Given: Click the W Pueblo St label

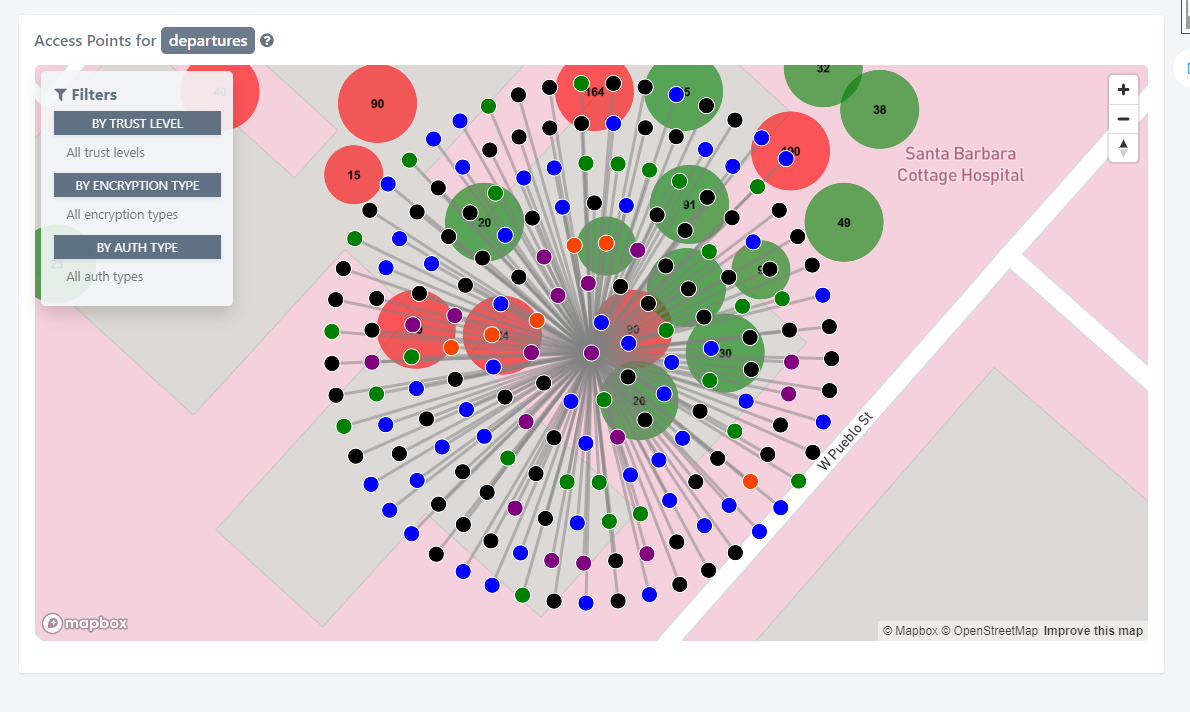Looking at the screenshot, I should pyautogui.click(x=845, y=441).
